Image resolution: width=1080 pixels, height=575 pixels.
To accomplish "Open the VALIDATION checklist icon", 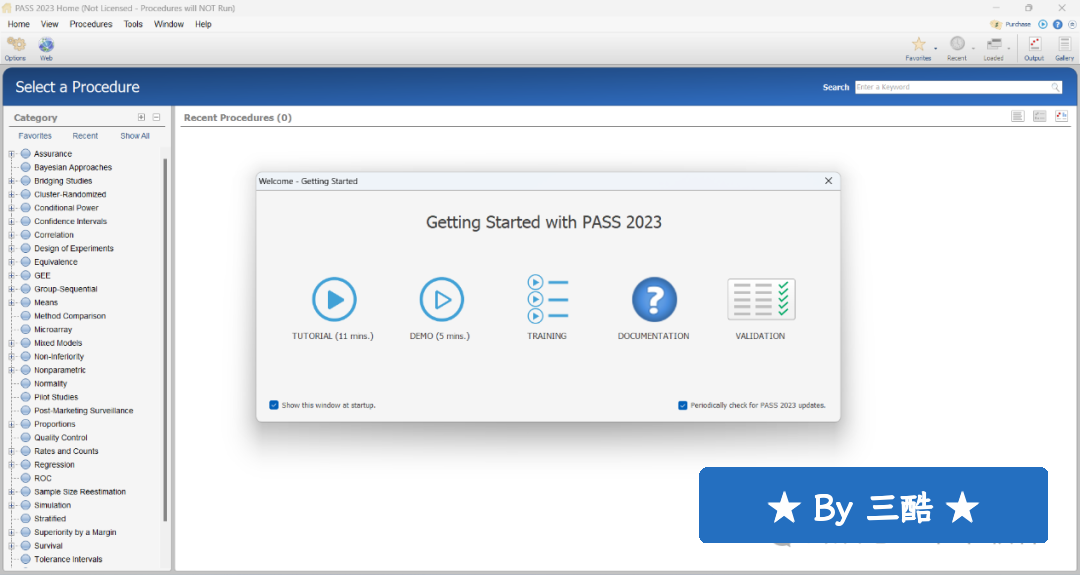I will (761, 300).
